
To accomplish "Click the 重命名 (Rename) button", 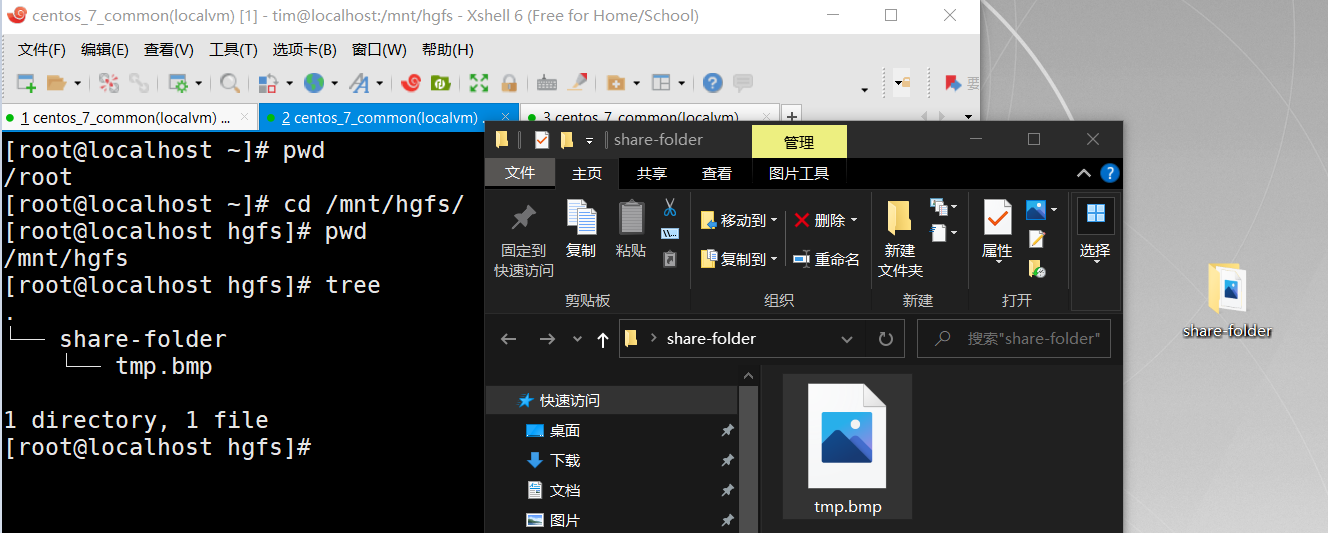I will coord(826,259).
